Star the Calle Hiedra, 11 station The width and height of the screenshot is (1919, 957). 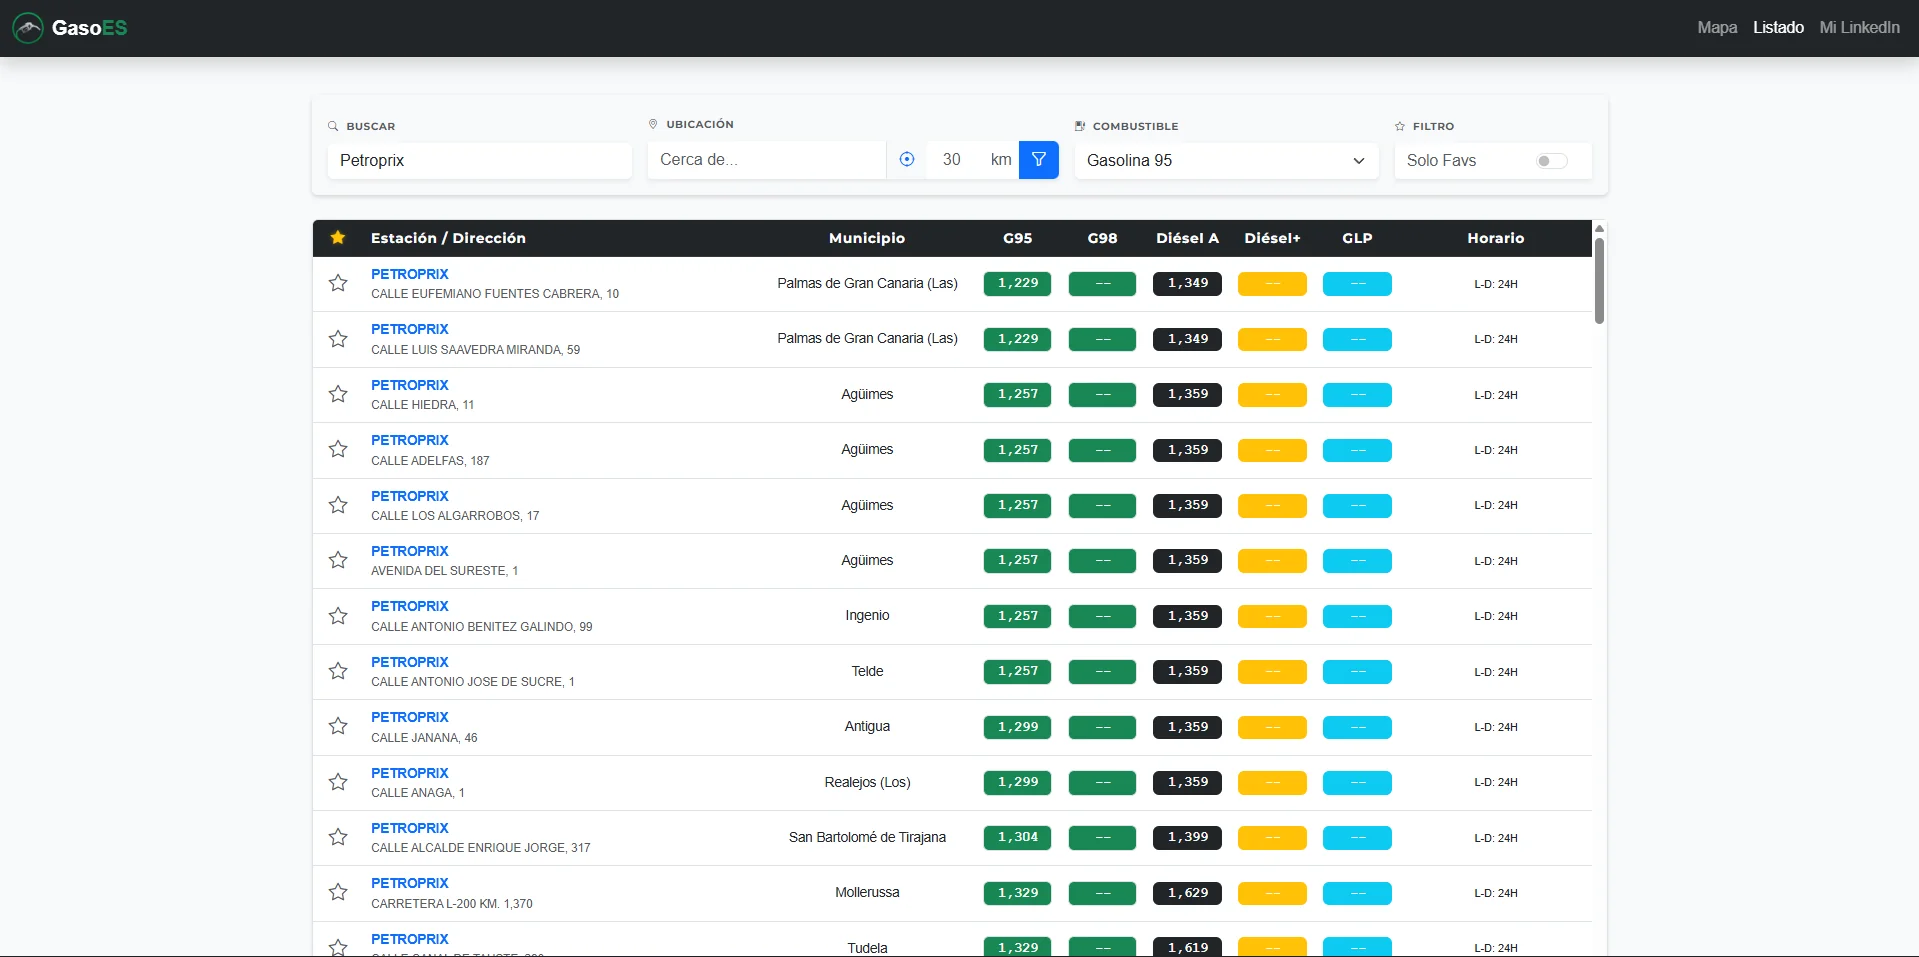click(338, 394)
